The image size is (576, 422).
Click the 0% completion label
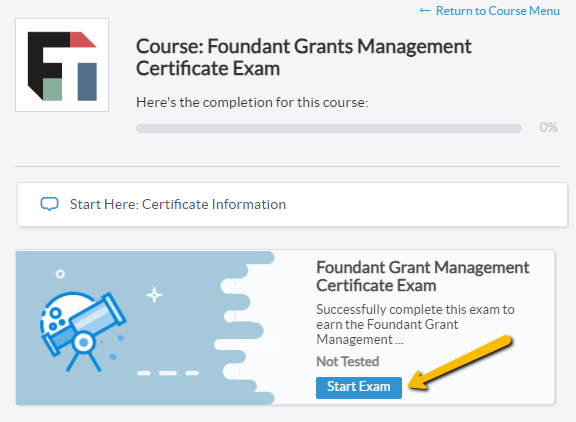[x=548, y=127]
